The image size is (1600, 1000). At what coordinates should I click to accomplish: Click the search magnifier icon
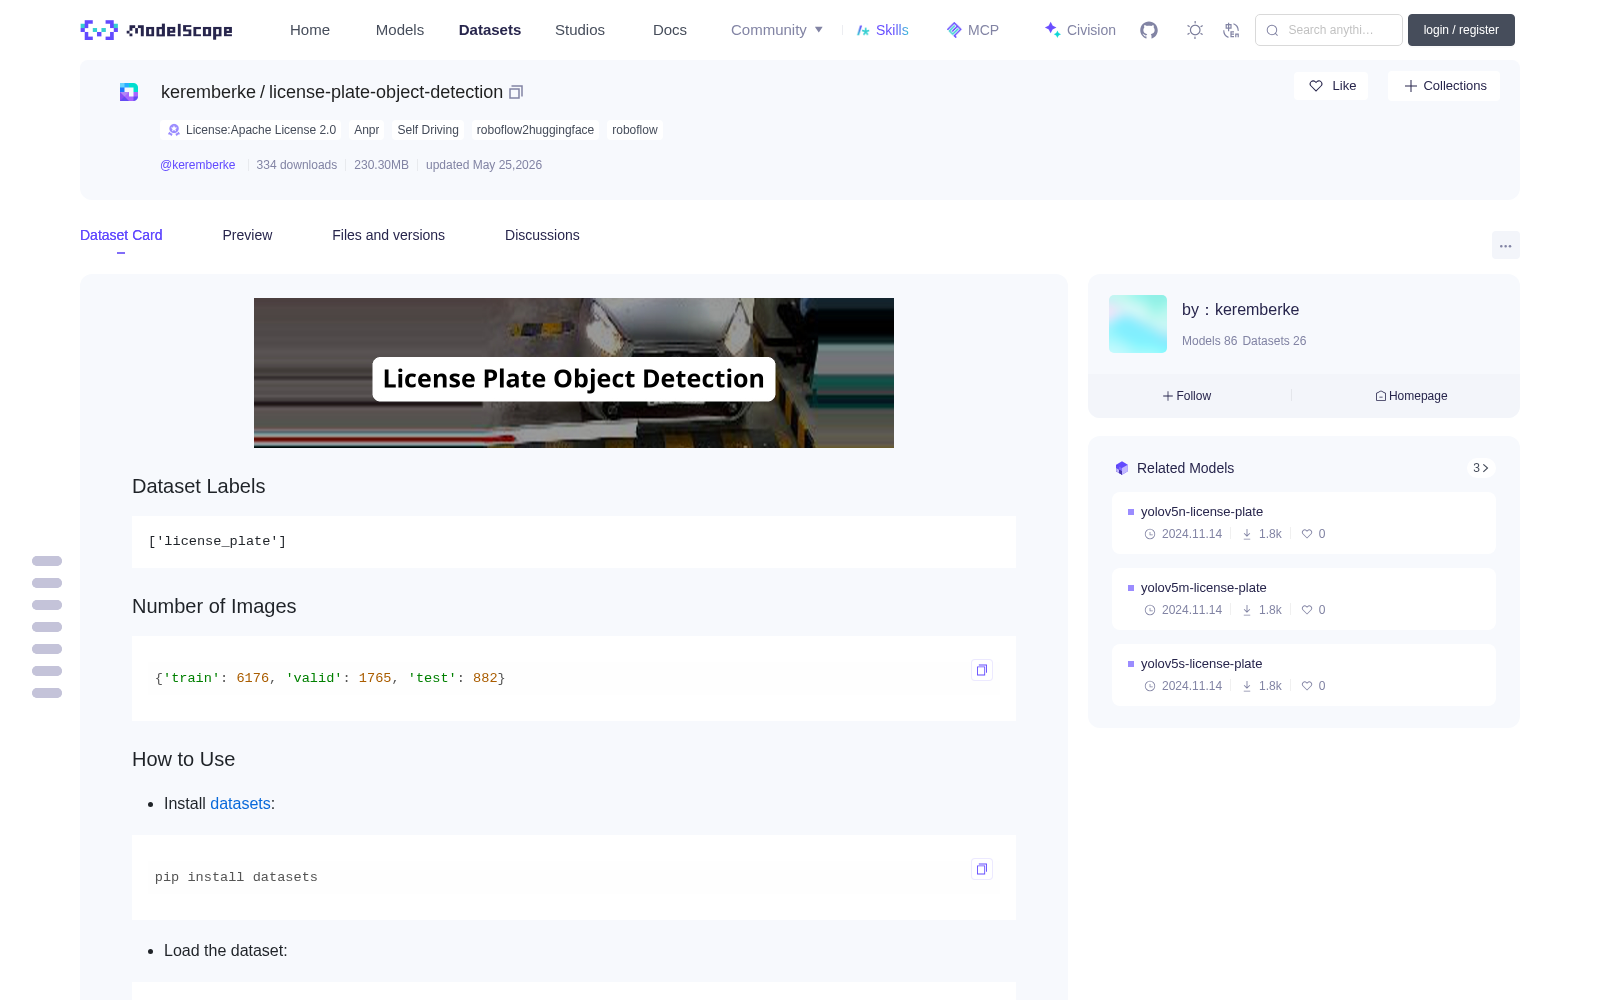pyautogui.click(x=1273, y=30)
